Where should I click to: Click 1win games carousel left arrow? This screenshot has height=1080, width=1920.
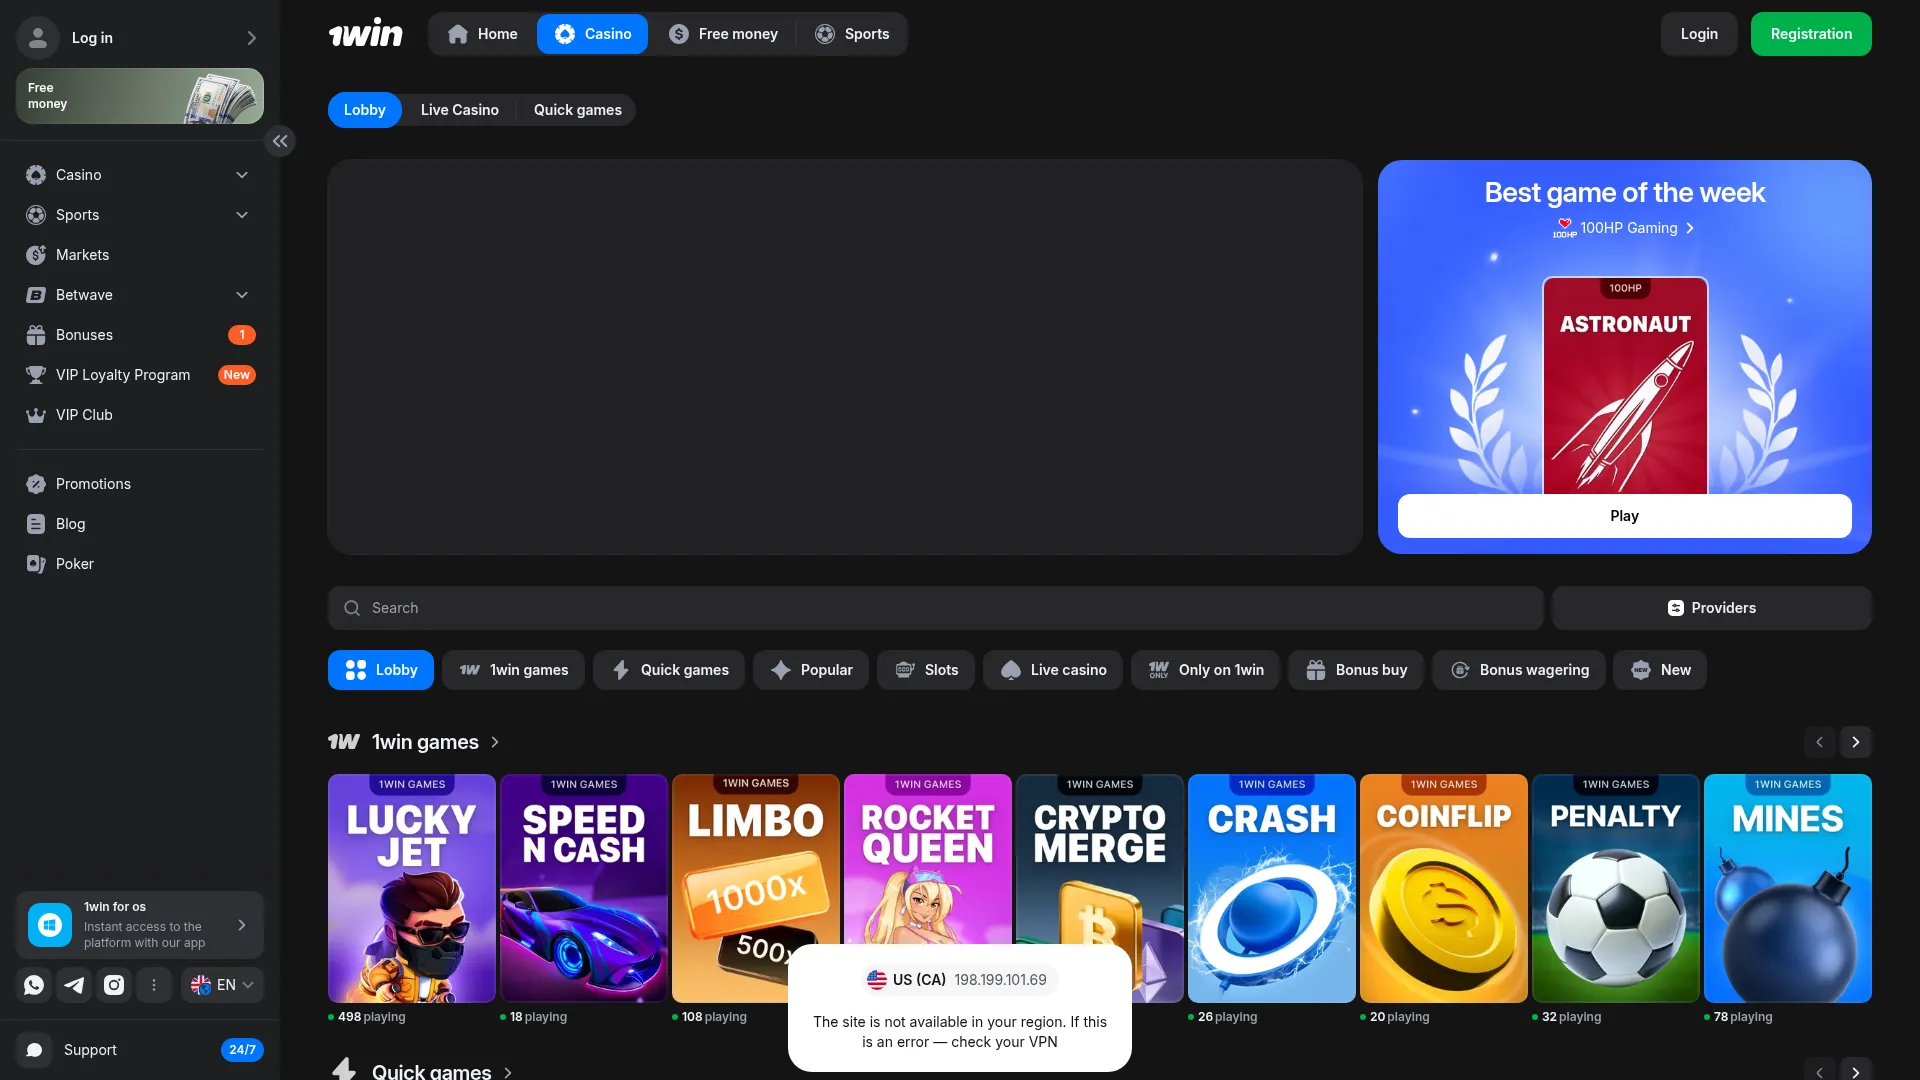[x=1820, y=742]
